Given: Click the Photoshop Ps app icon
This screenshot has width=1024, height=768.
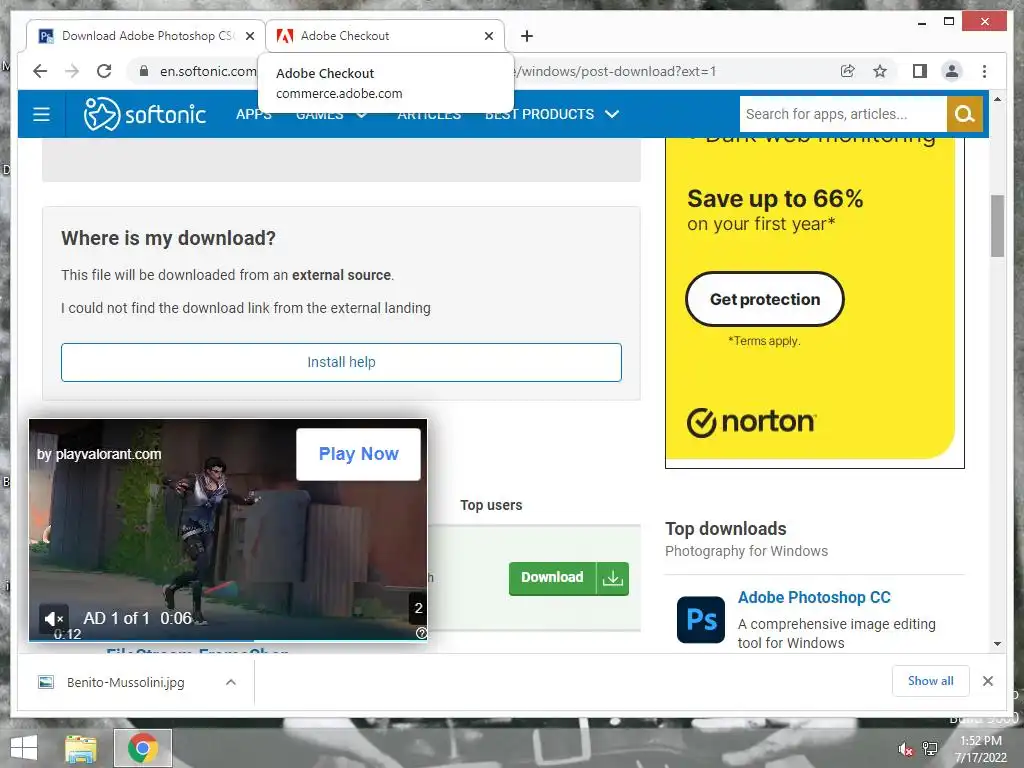Looking at the screenshot, I should pos(701,620).
